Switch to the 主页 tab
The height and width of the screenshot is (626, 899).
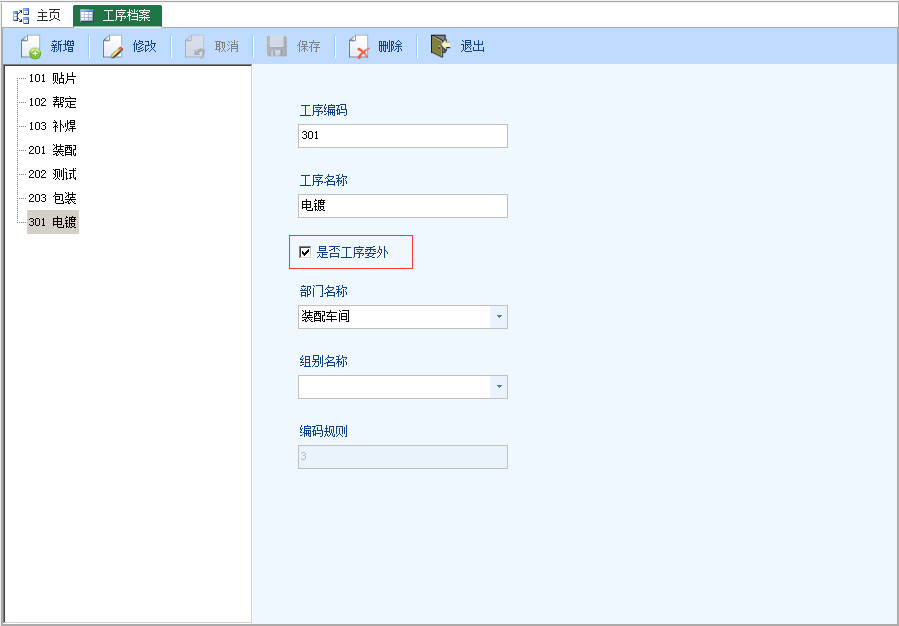(x=37, y=15)
